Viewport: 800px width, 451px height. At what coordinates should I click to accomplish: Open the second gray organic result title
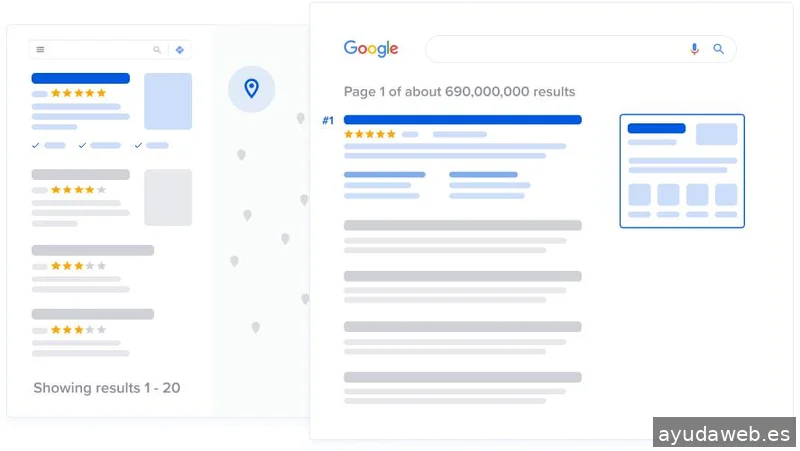463,276
